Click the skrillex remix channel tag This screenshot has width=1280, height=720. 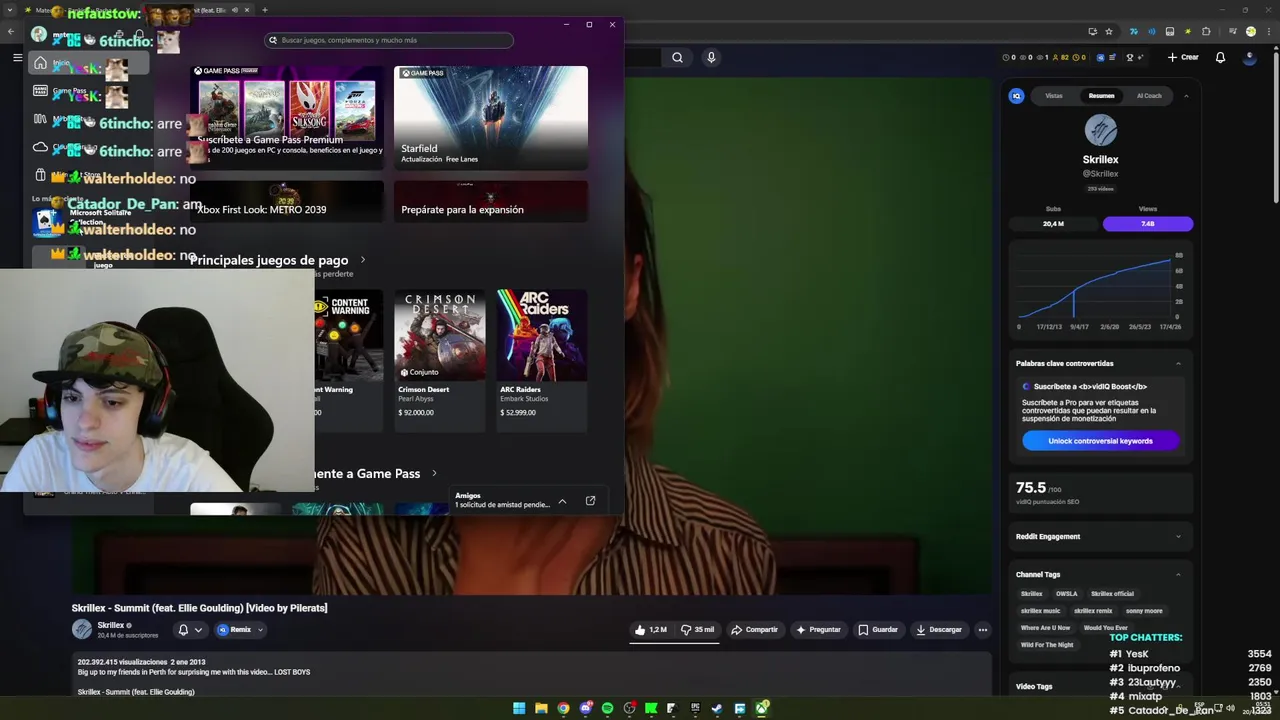[1093, 611]
